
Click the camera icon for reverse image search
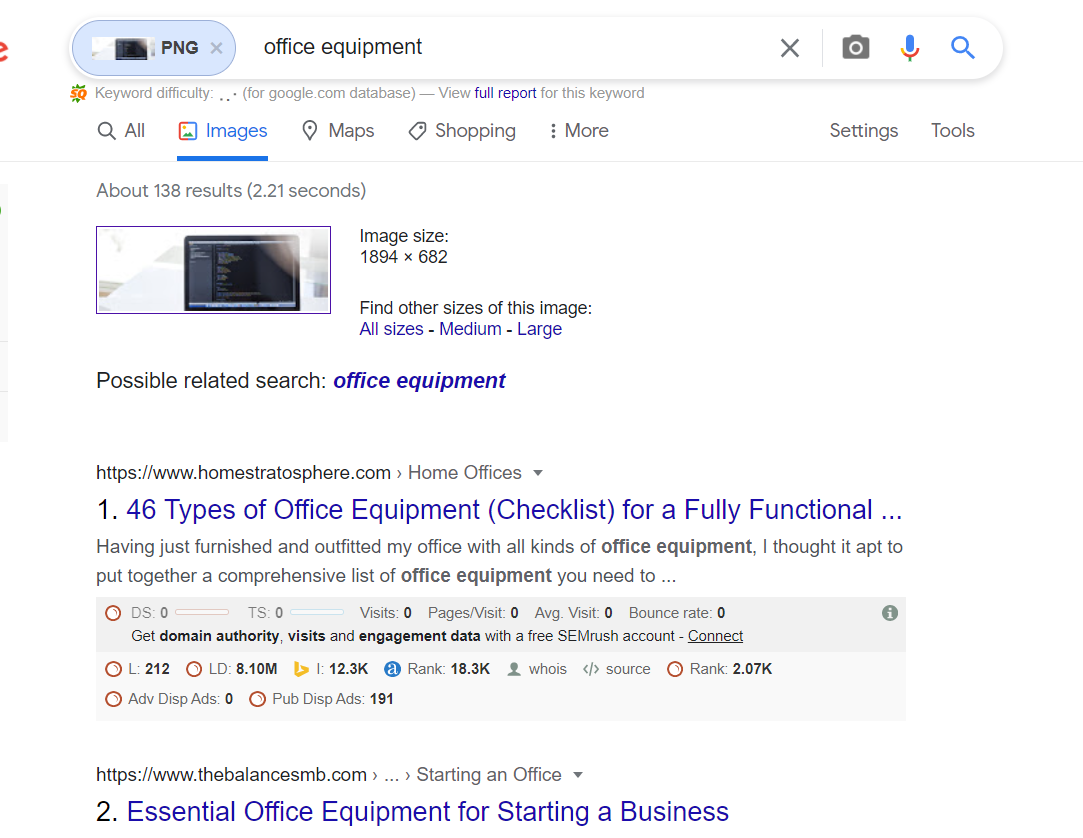point(855,47)
